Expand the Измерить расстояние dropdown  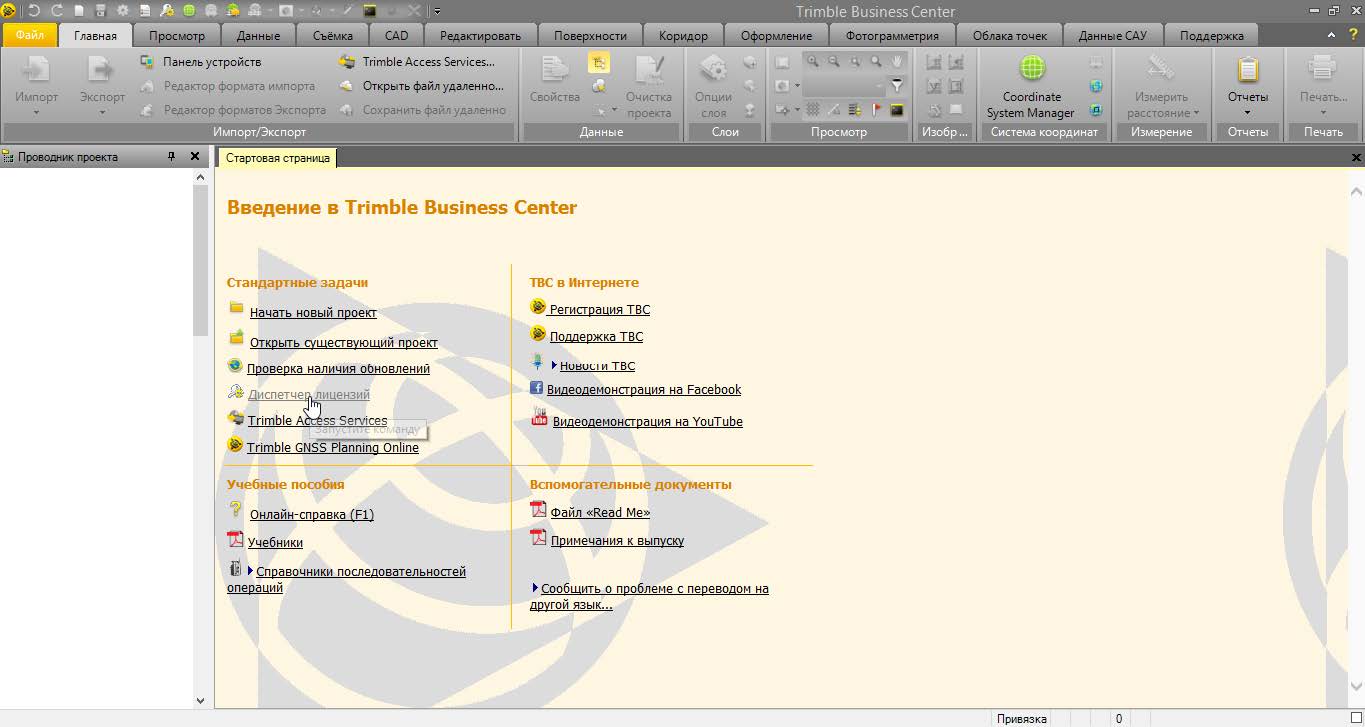[x=1196, y=113]
